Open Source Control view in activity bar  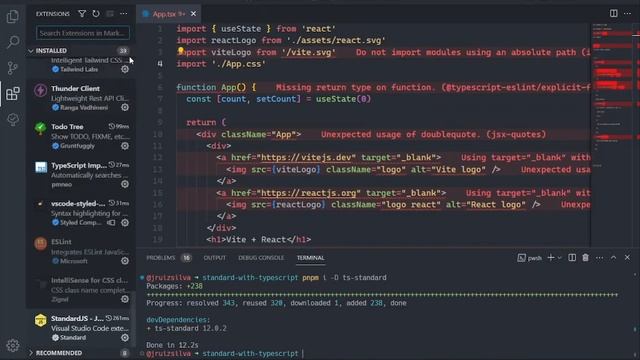pyautogui.click(x=13, y=68)
